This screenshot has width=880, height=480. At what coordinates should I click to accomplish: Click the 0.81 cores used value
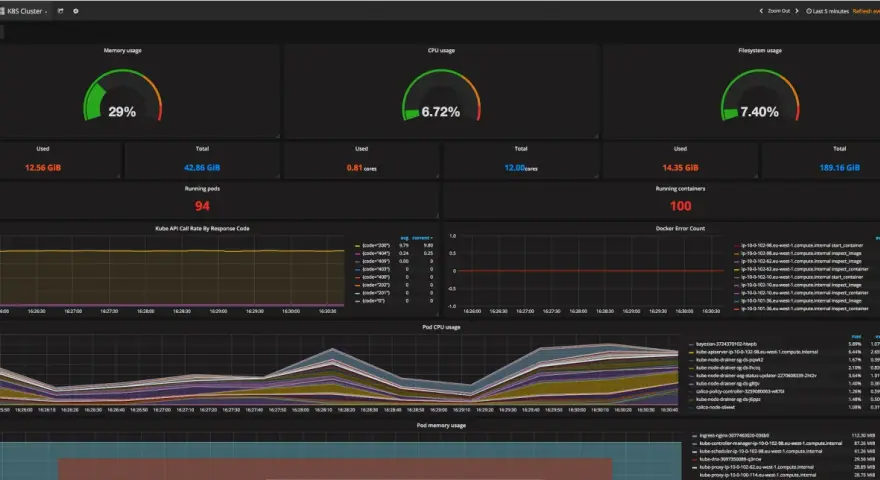[x=361, y=167]
